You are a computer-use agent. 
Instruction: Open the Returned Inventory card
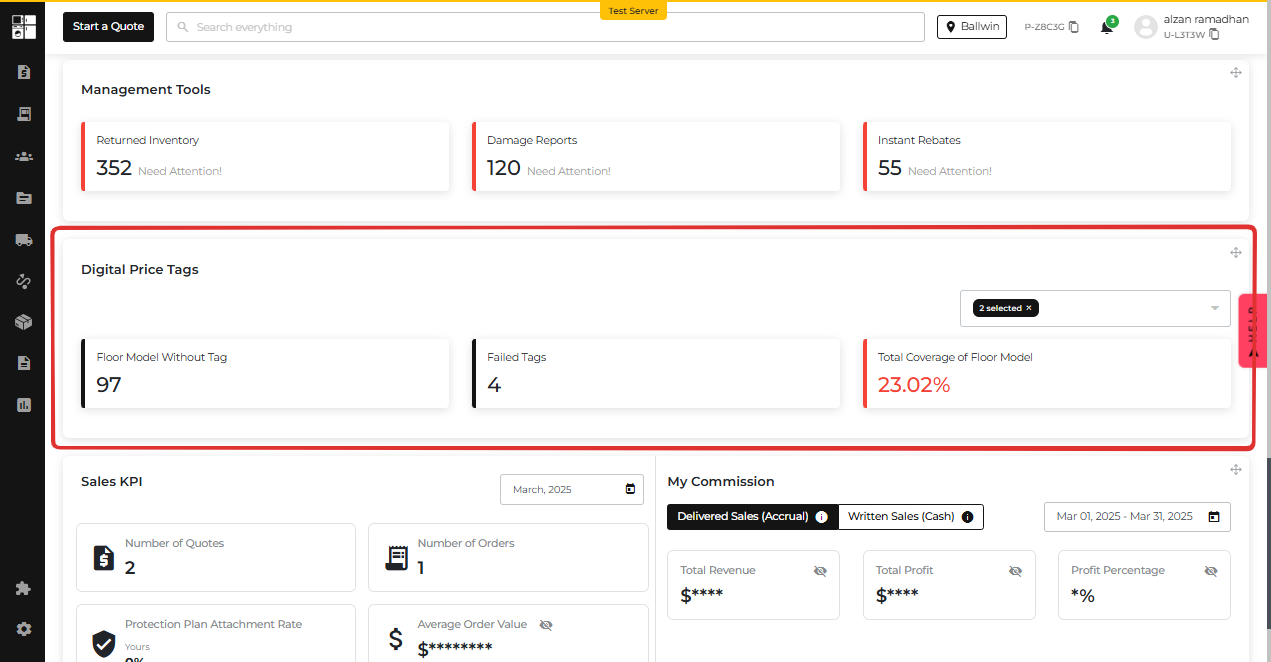click(x=265, y=157)
